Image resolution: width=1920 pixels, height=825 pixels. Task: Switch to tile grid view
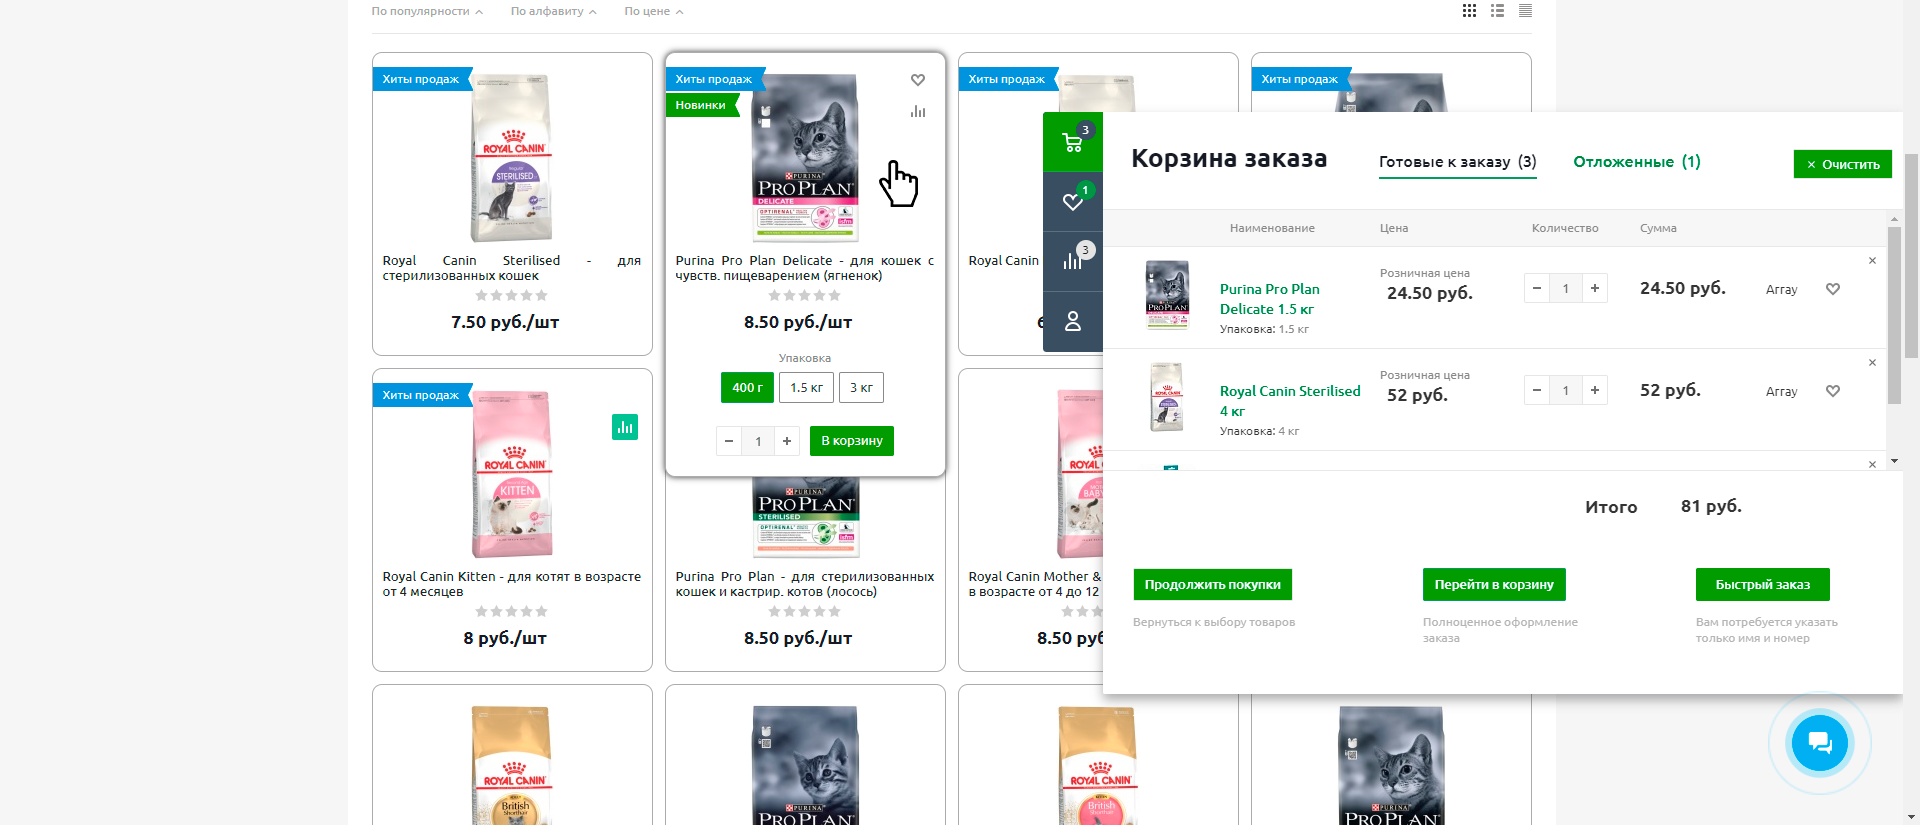click(1469, 11)
